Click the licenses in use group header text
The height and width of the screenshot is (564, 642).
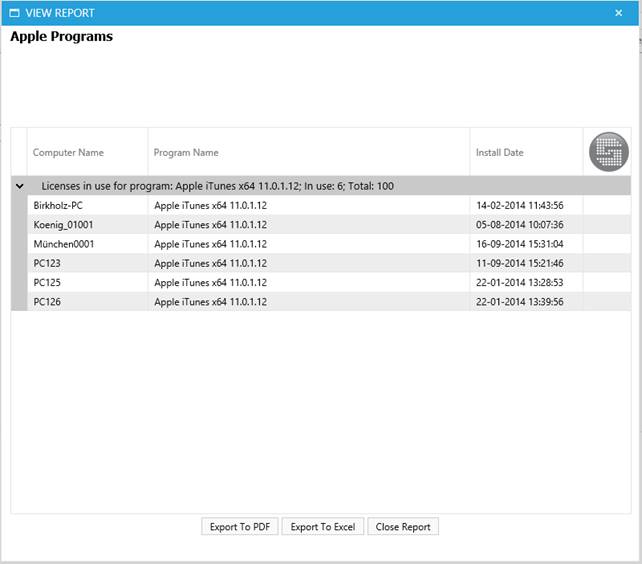click(x=217, y=186)
